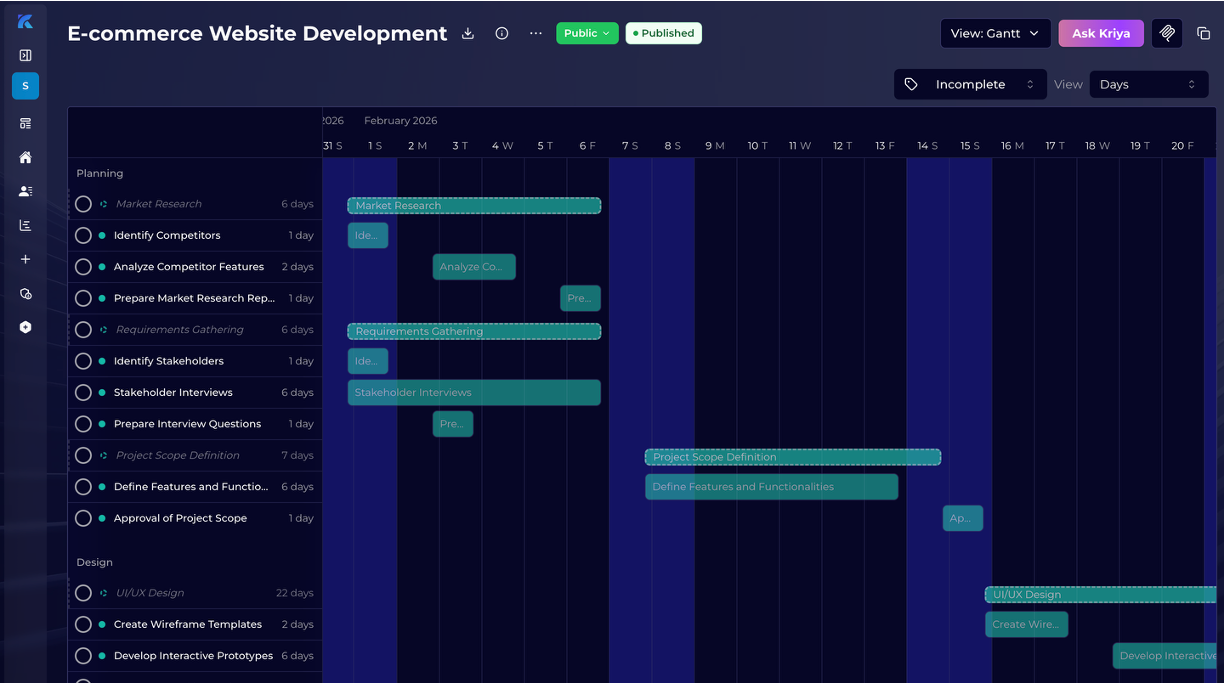Open the Home icon in the sidebar
This screenshot has width=1224, height=684.
click(x=25, y=157)
